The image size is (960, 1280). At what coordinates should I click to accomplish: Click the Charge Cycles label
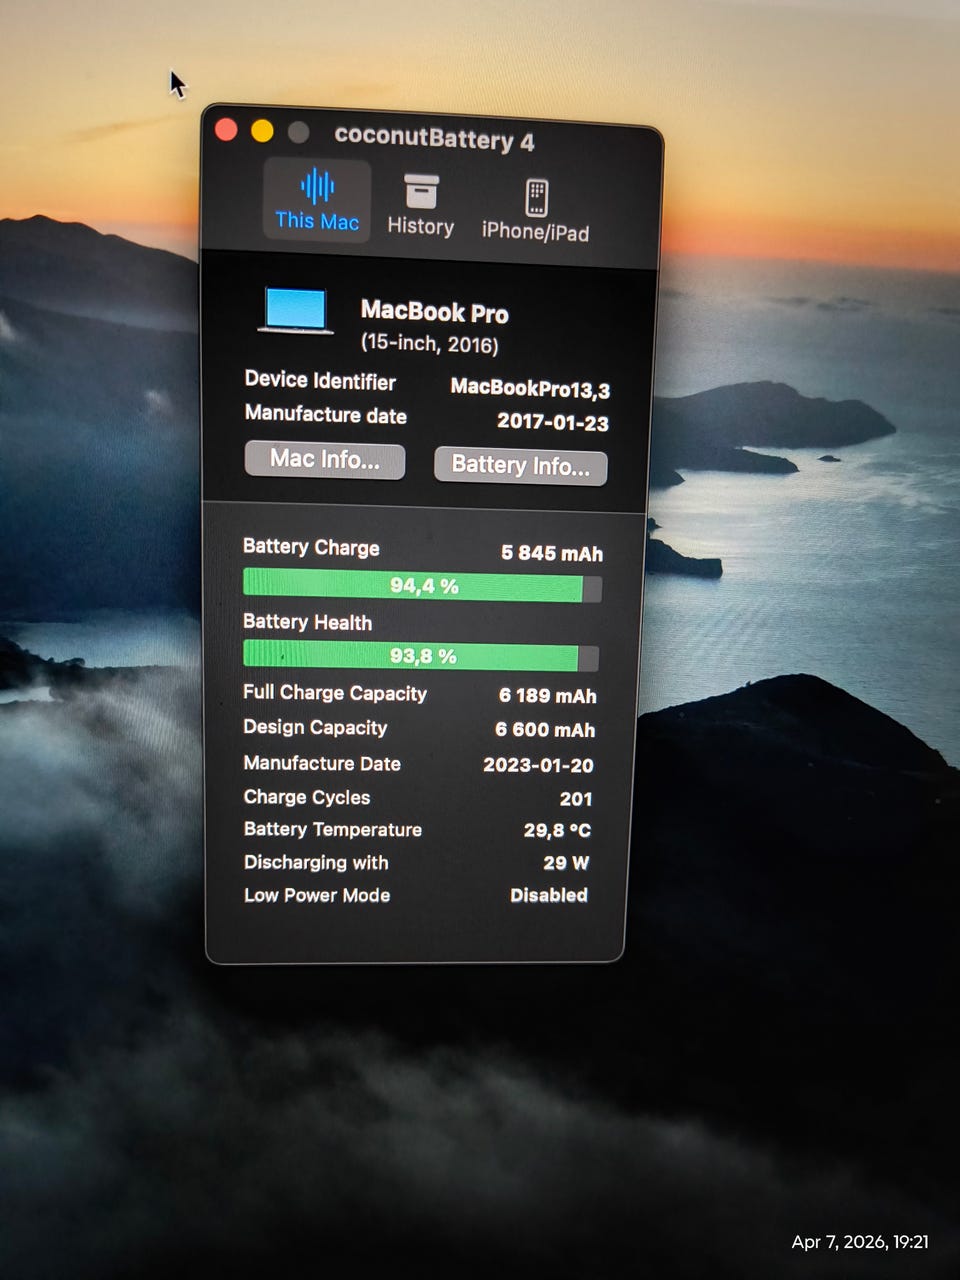point(307,797)
